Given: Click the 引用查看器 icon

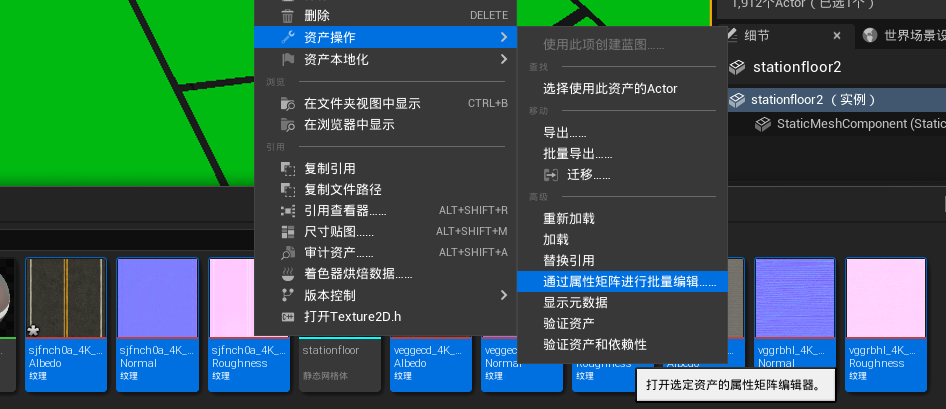Looking at the screenshot, I should pos(287,211).
